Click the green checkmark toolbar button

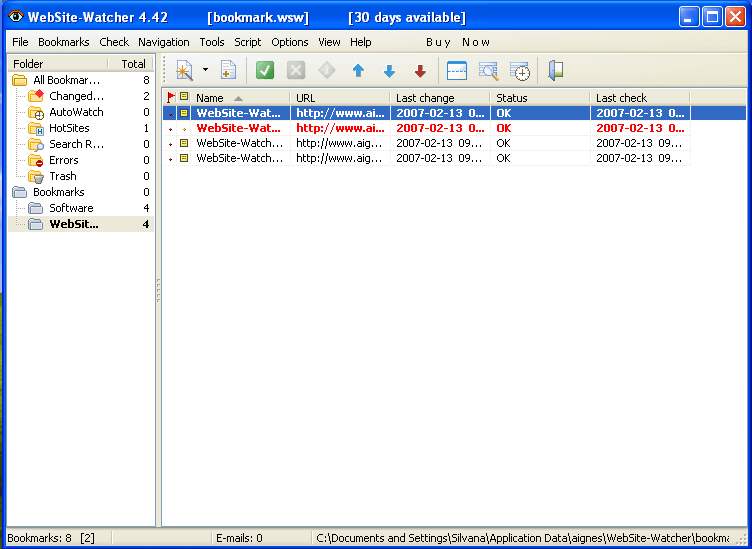click(265, 70)
